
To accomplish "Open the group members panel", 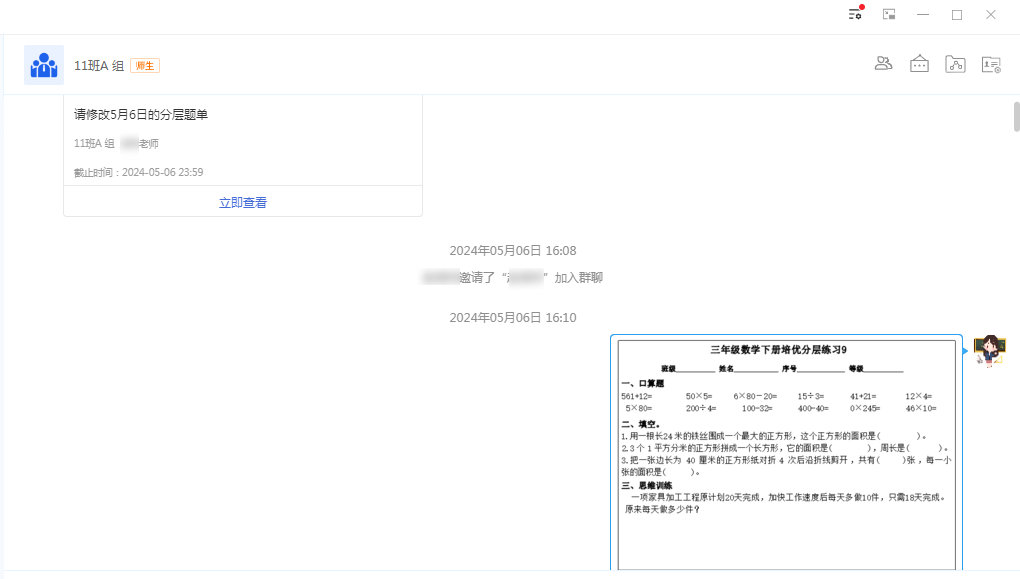I will coord(883,62).
